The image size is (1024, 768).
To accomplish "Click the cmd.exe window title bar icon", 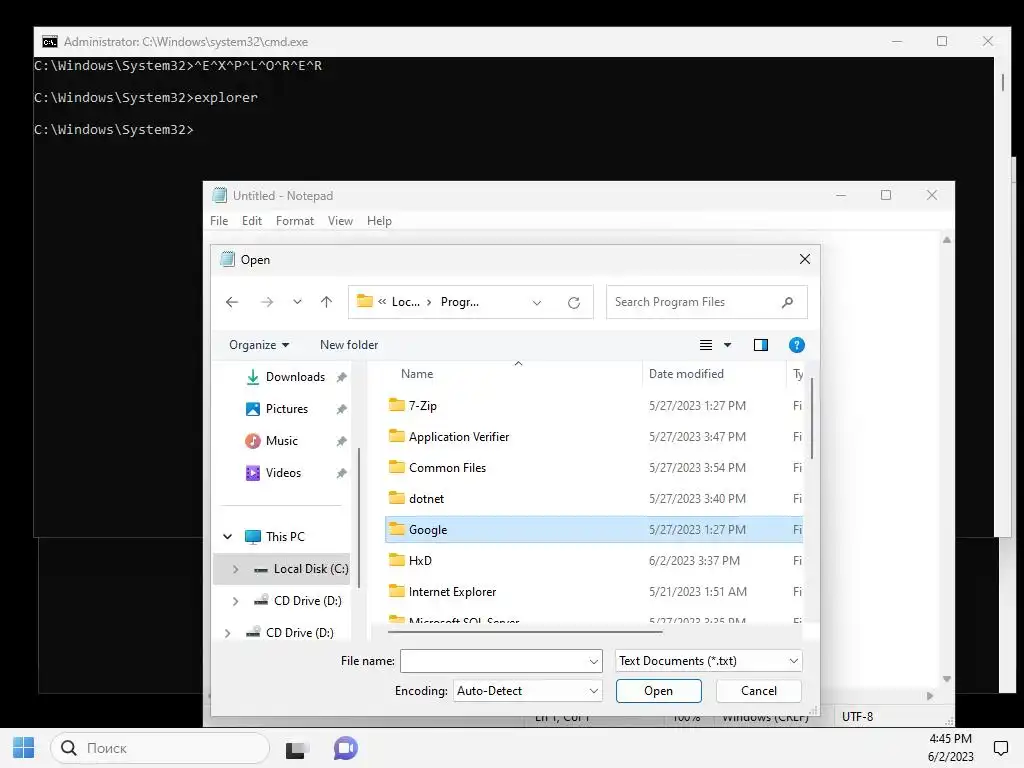I will point(50,42).
